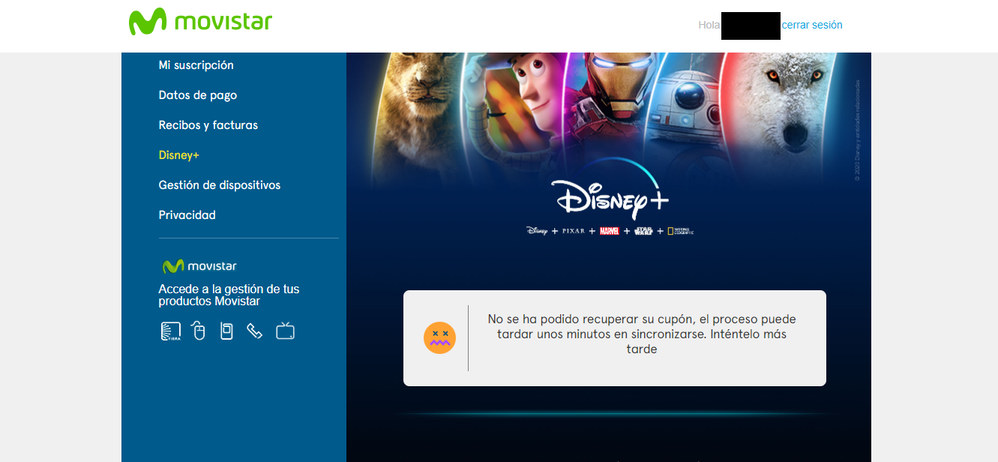Go to Datos de pago
Viewport: 998px width, 462px height.
coord(198,95)
